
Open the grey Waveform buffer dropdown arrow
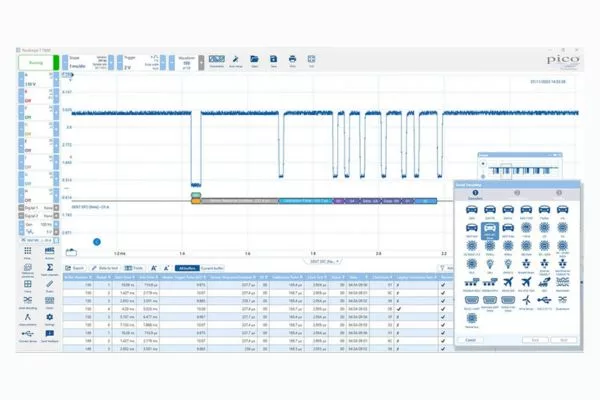[x=201, y=62]
